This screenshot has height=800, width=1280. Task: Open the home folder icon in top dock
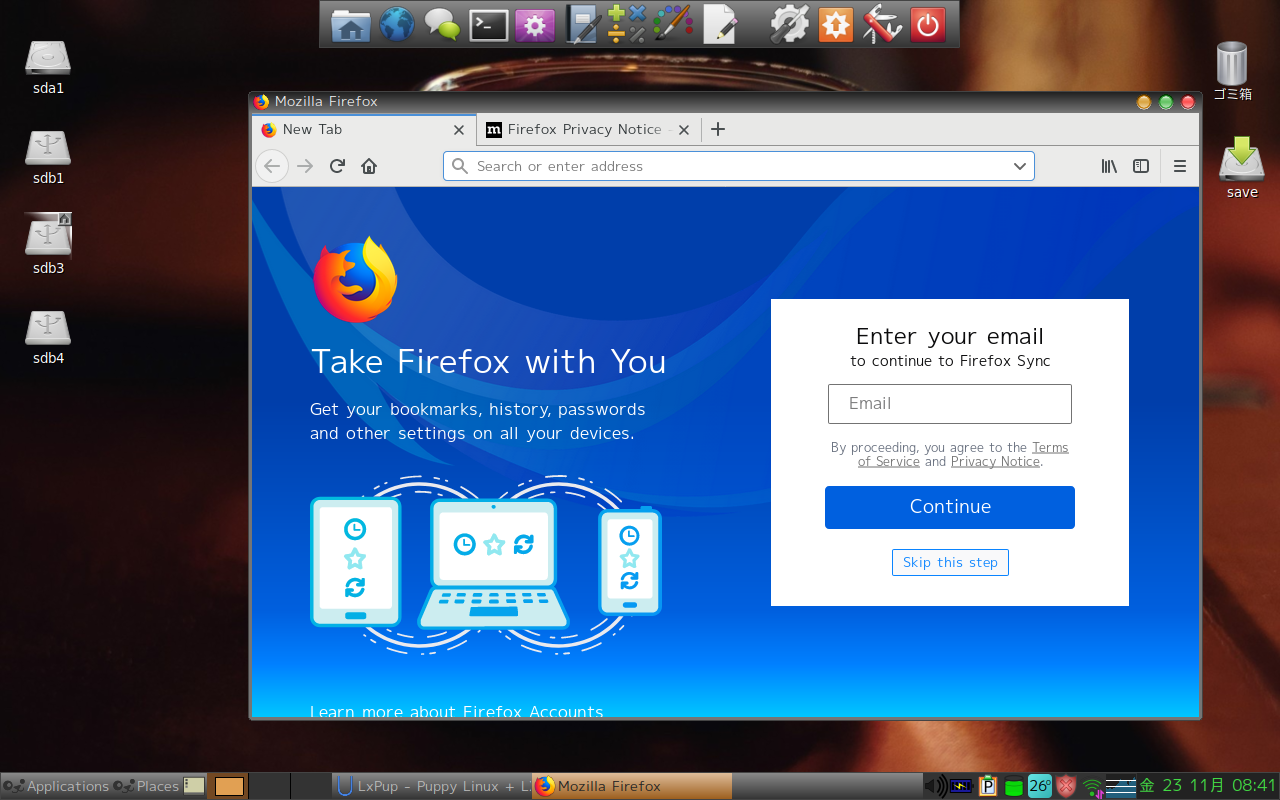tap(350, 24)
